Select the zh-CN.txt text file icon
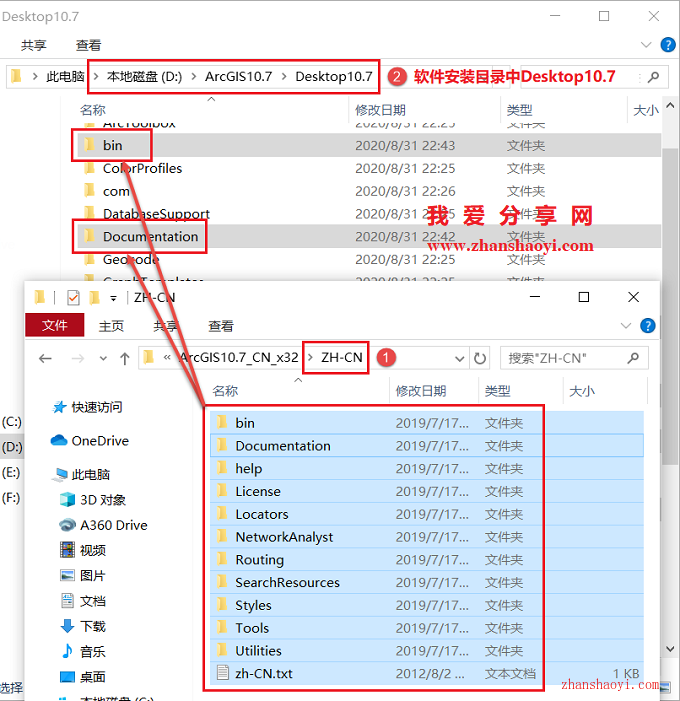This screenshot has width=680, height=701. 223,673
